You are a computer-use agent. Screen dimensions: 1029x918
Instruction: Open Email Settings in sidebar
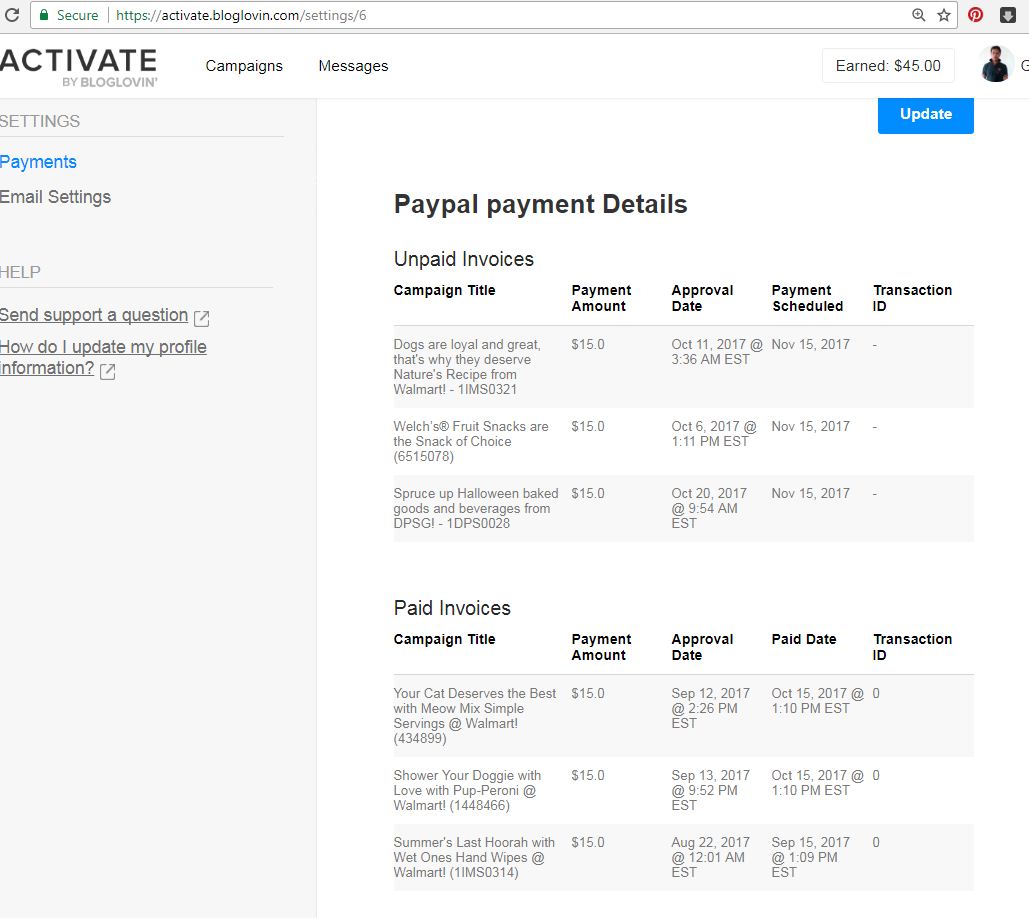(55, 197)
